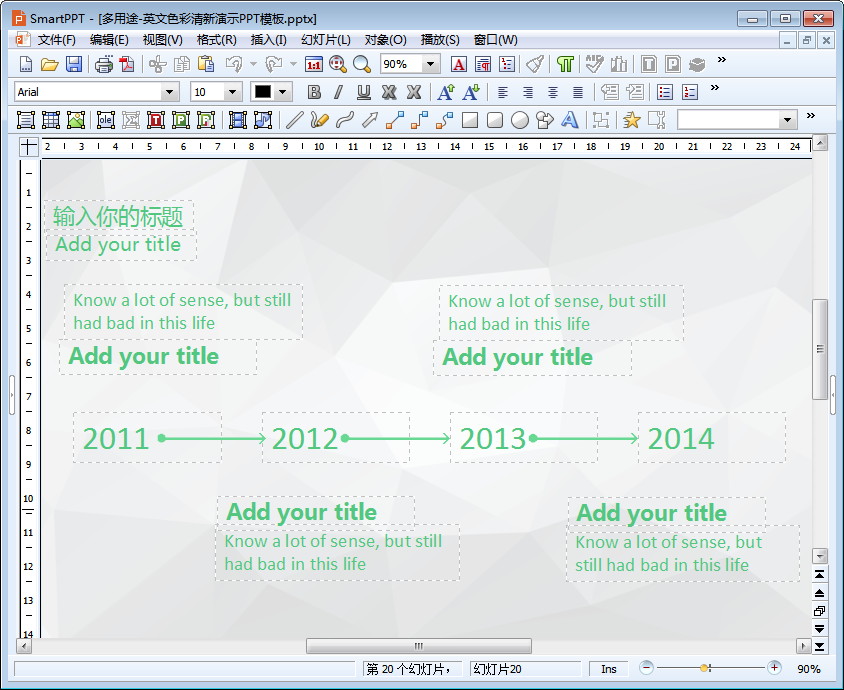Toggle the numbered list icon
This screenshot has width=844, height=690.
(x=690, y=92)
